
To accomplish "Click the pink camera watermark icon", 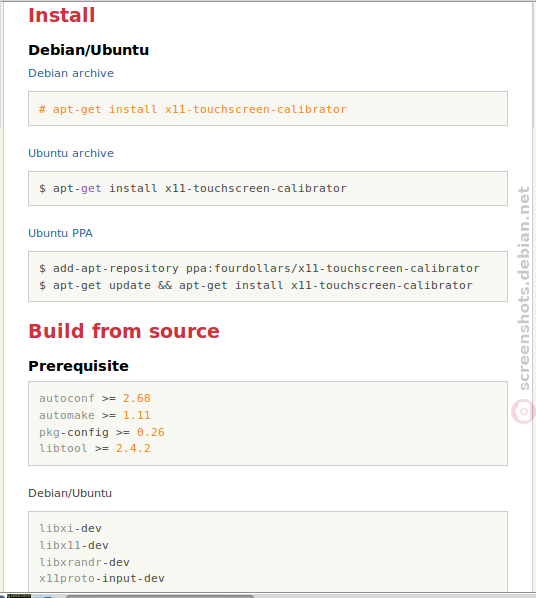I will tap(522, 411).
